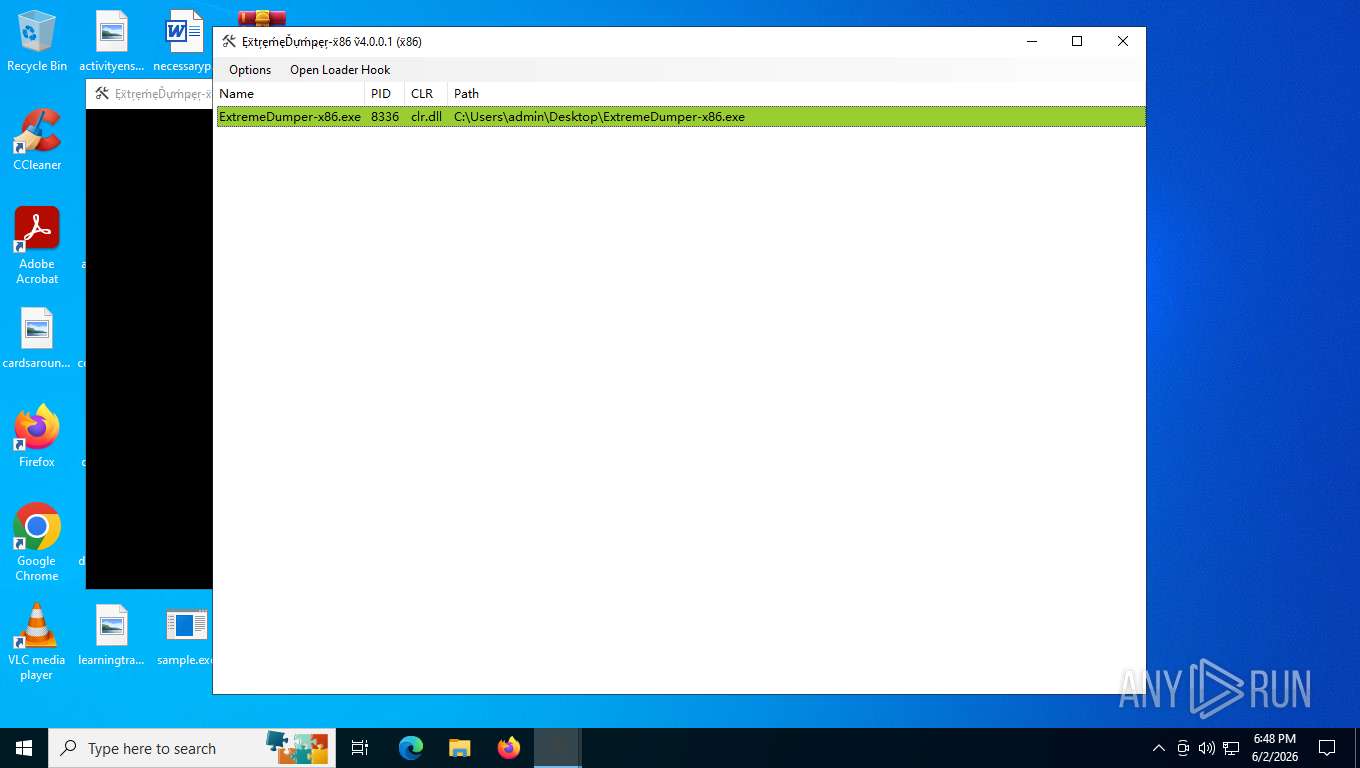Select the cardsaroun... image file
This screenshot has height=768, width=1360.
coord(37,338)
